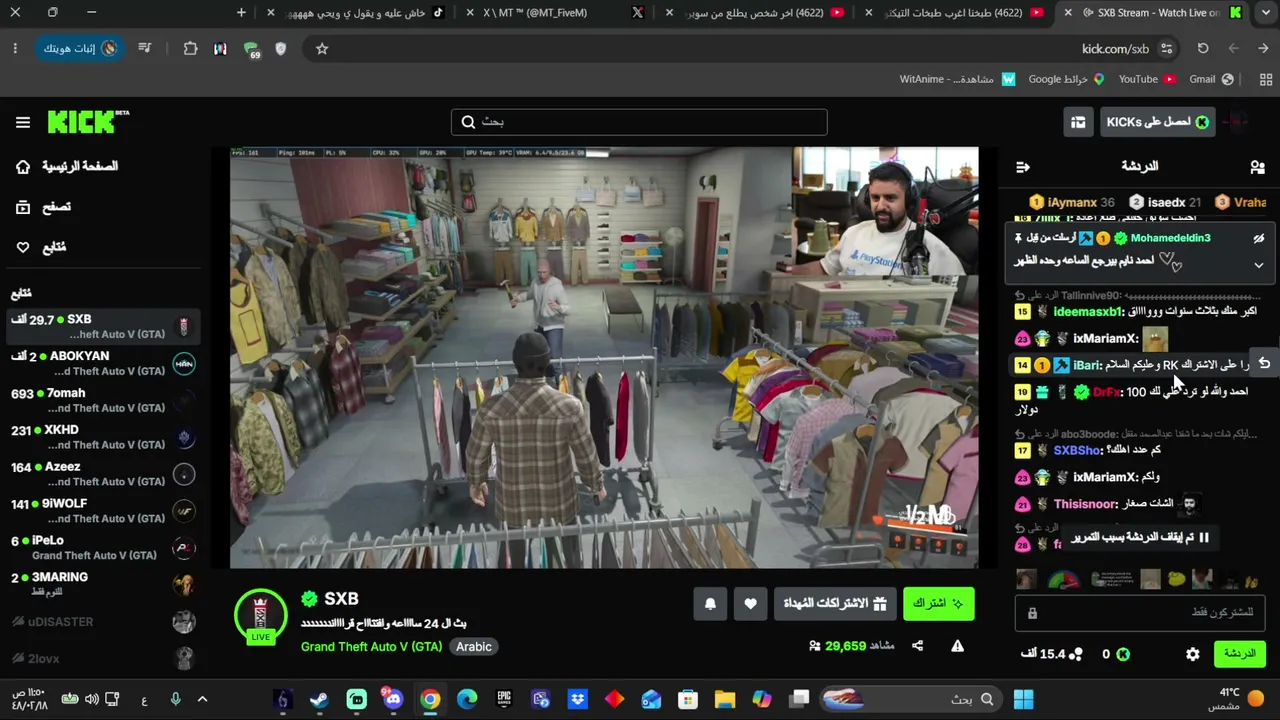Open the Kick sidebar hamburger menu

point(23,122)
